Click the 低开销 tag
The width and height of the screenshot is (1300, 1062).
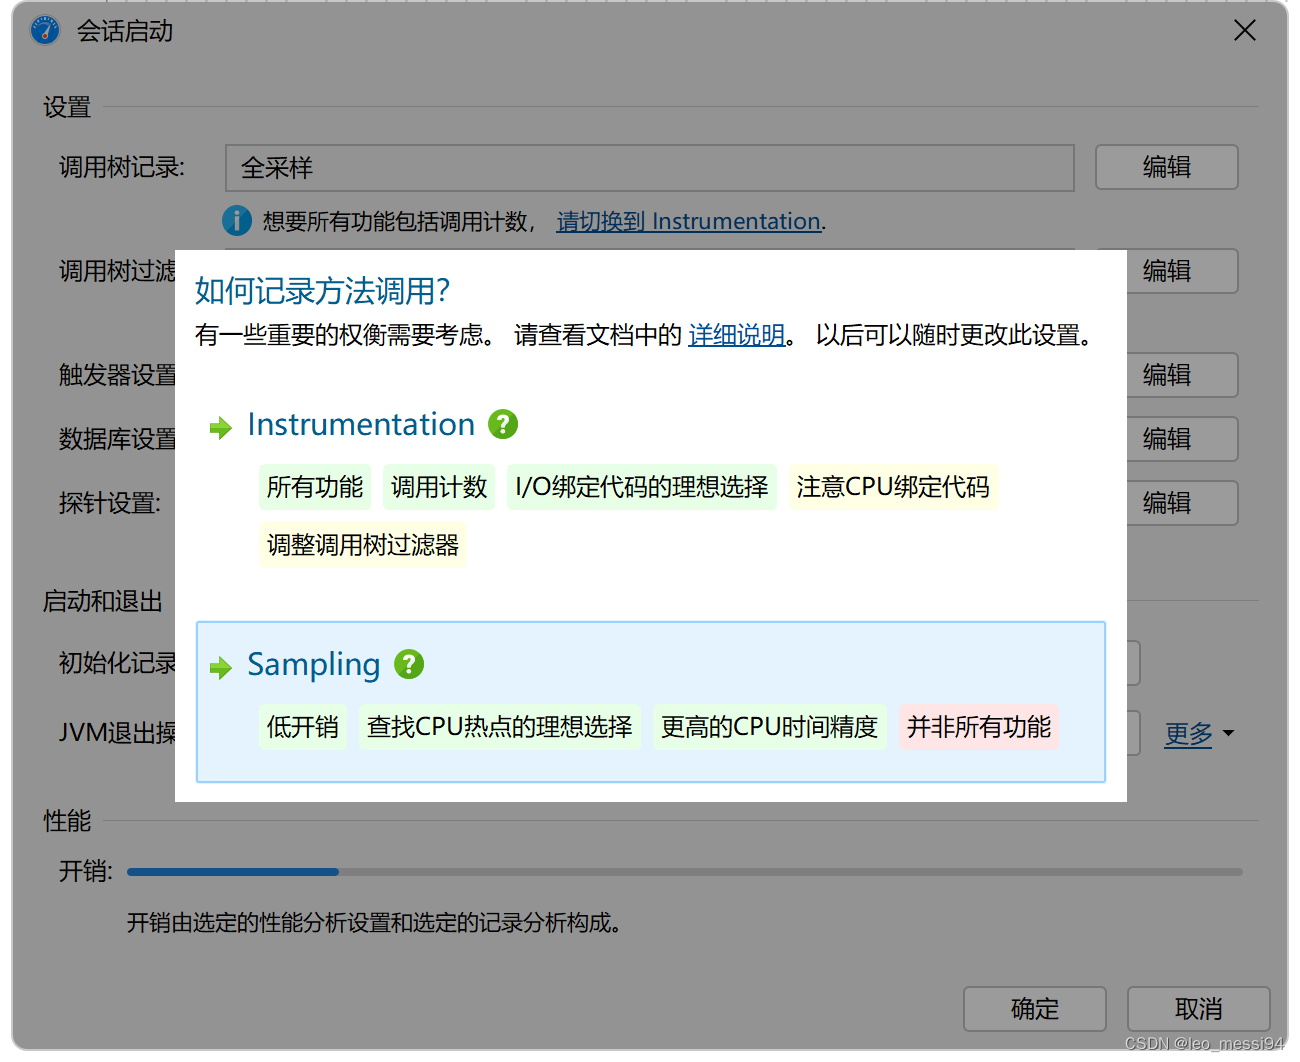(303, 727)
